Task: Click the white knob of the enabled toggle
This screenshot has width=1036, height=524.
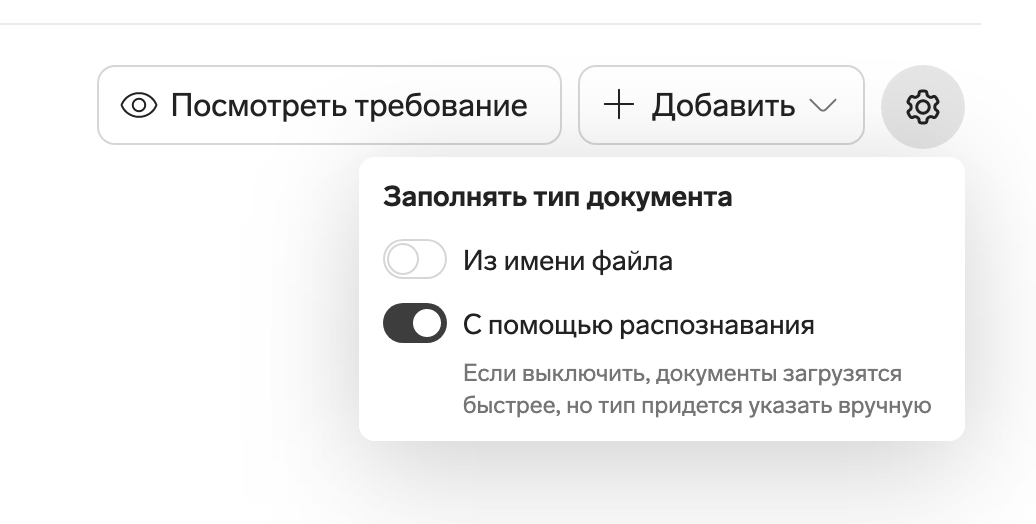Action: pos(428,324)
